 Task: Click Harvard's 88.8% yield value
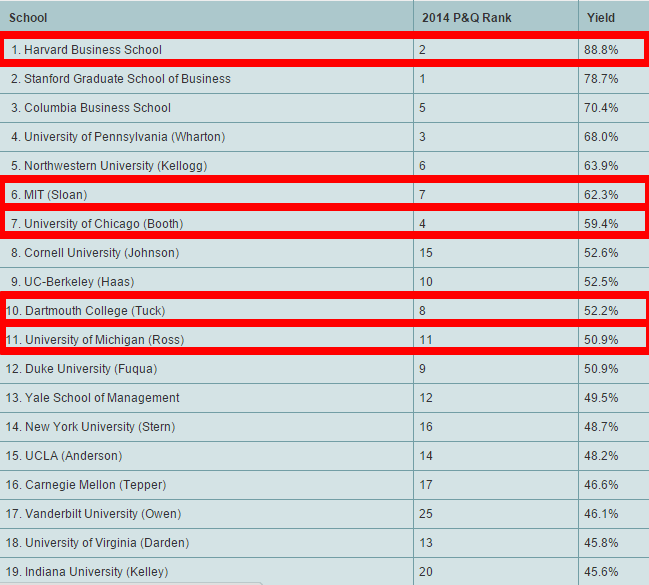[601, 50]
